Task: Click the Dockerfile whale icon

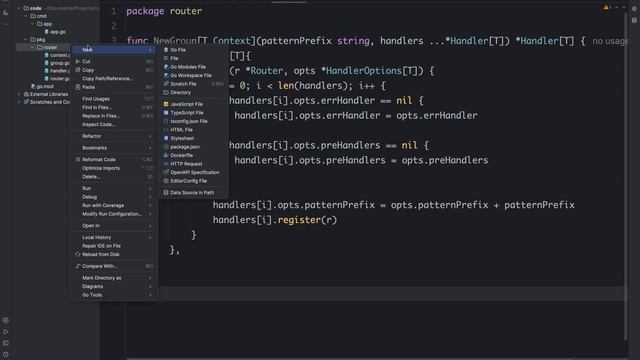Action: (166, 156)
